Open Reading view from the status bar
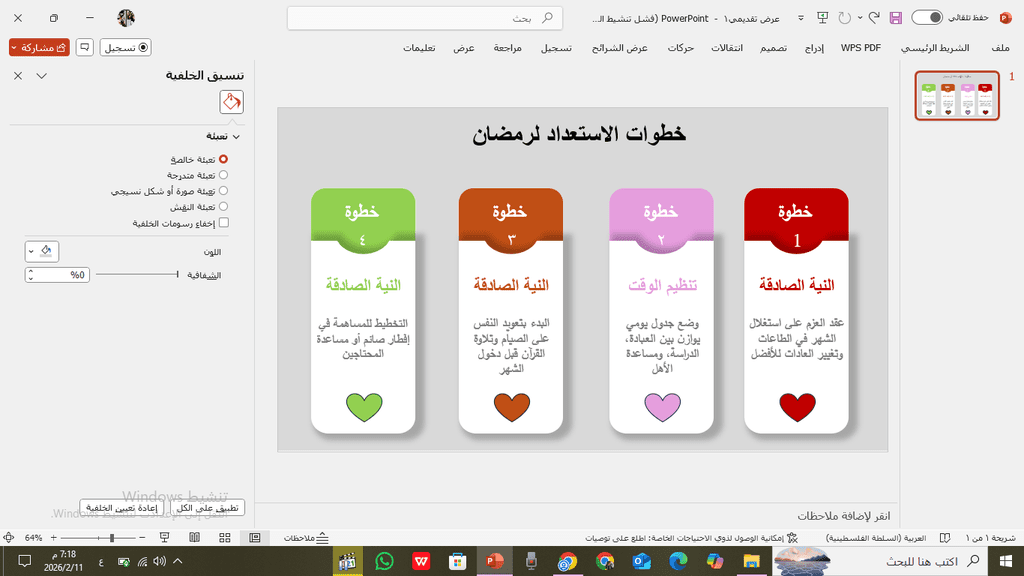 (x=195, y=537)
